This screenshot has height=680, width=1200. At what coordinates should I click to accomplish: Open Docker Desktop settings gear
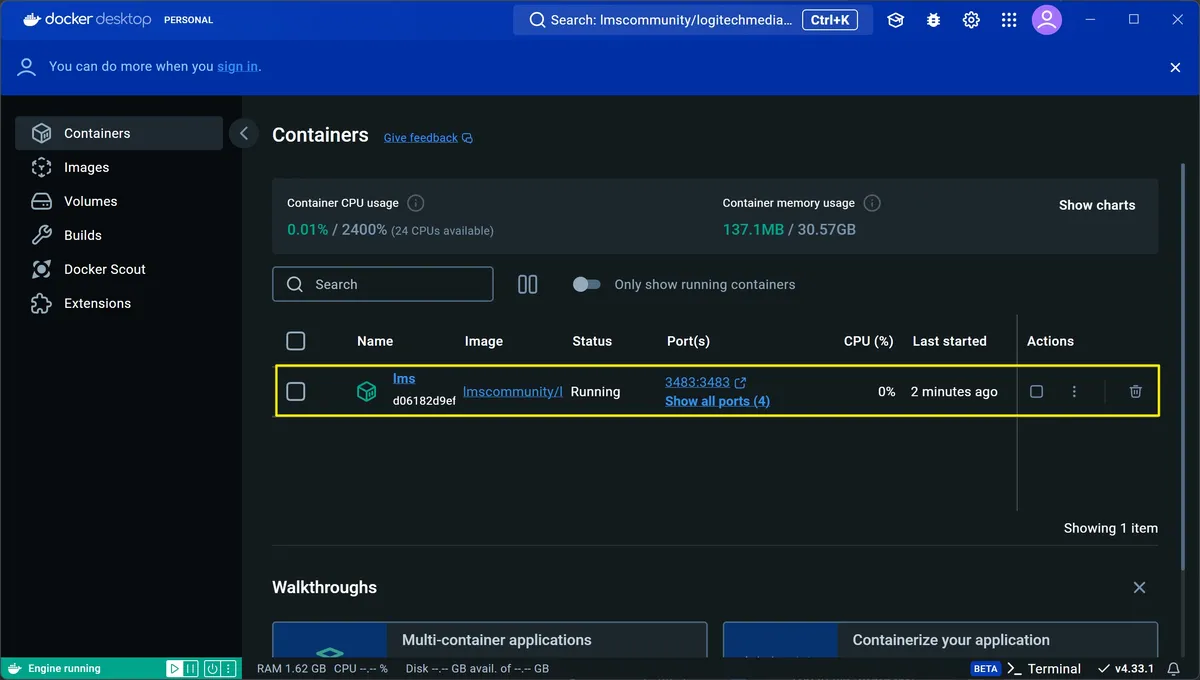pos(971,20)
